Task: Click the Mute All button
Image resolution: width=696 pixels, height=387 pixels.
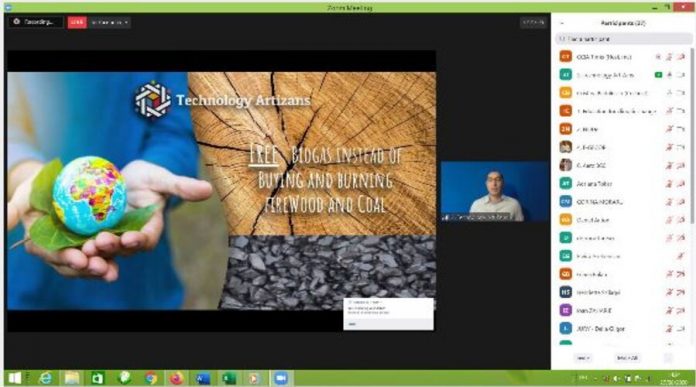Action: pyautogui.click(x=627, y=358)
